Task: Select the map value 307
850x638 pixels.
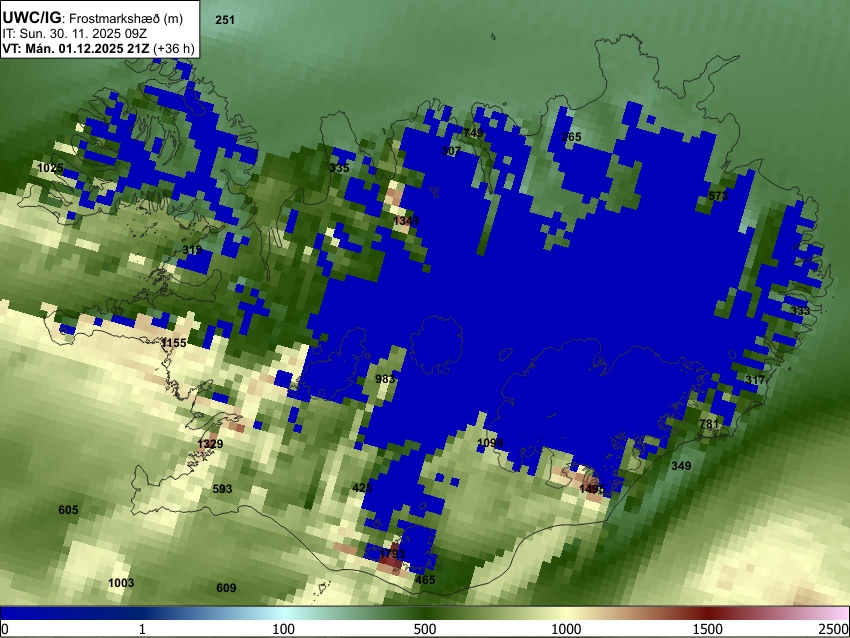Action: point(451,151)
